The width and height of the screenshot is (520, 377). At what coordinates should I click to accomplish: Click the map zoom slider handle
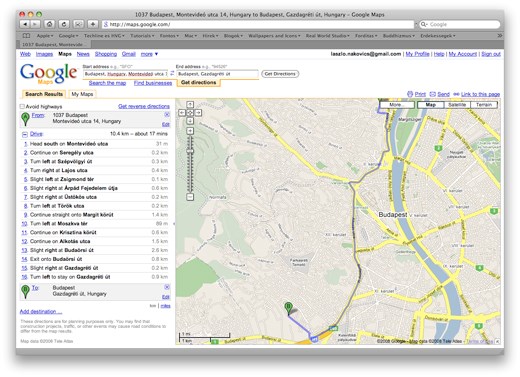pos(190,151)
